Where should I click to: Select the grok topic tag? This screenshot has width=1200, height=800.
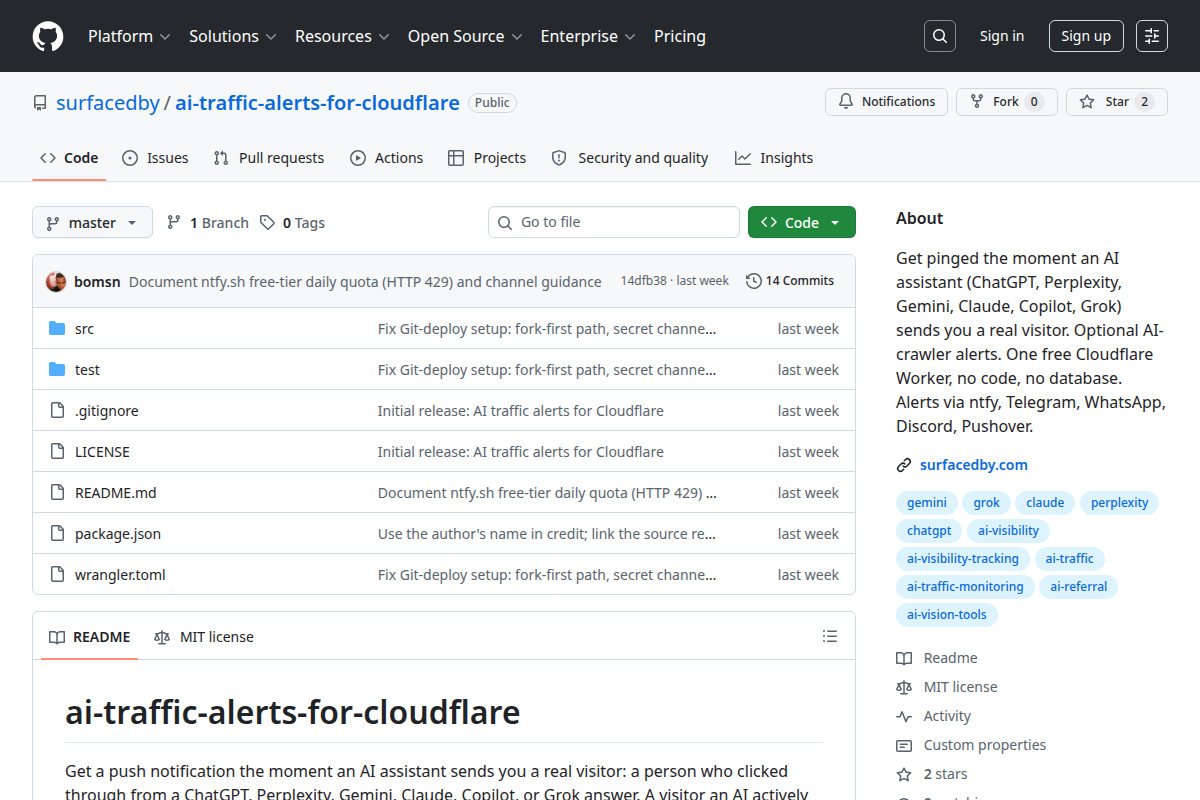pos(986,503)
